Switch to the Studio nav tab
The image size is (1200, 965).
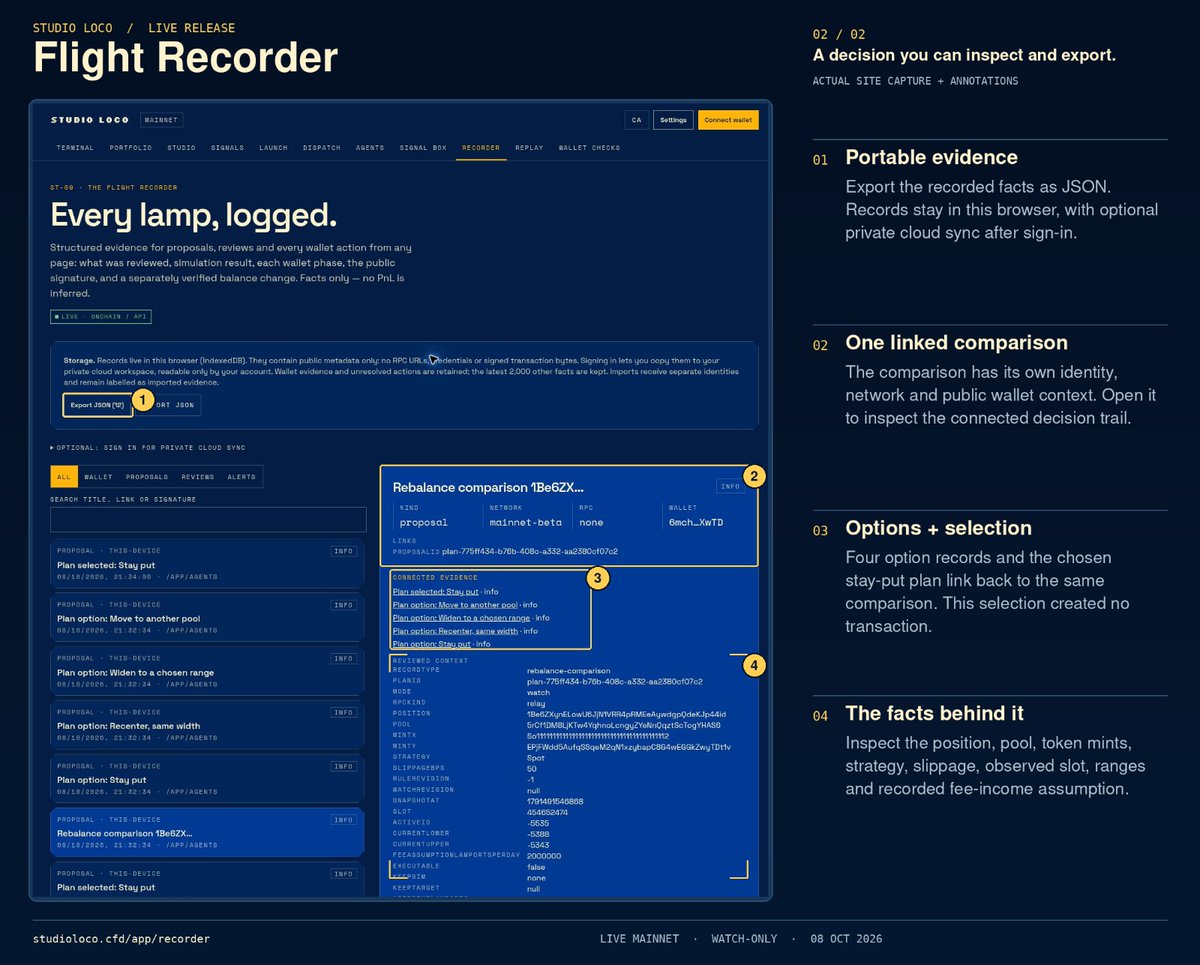pos(181,148)
